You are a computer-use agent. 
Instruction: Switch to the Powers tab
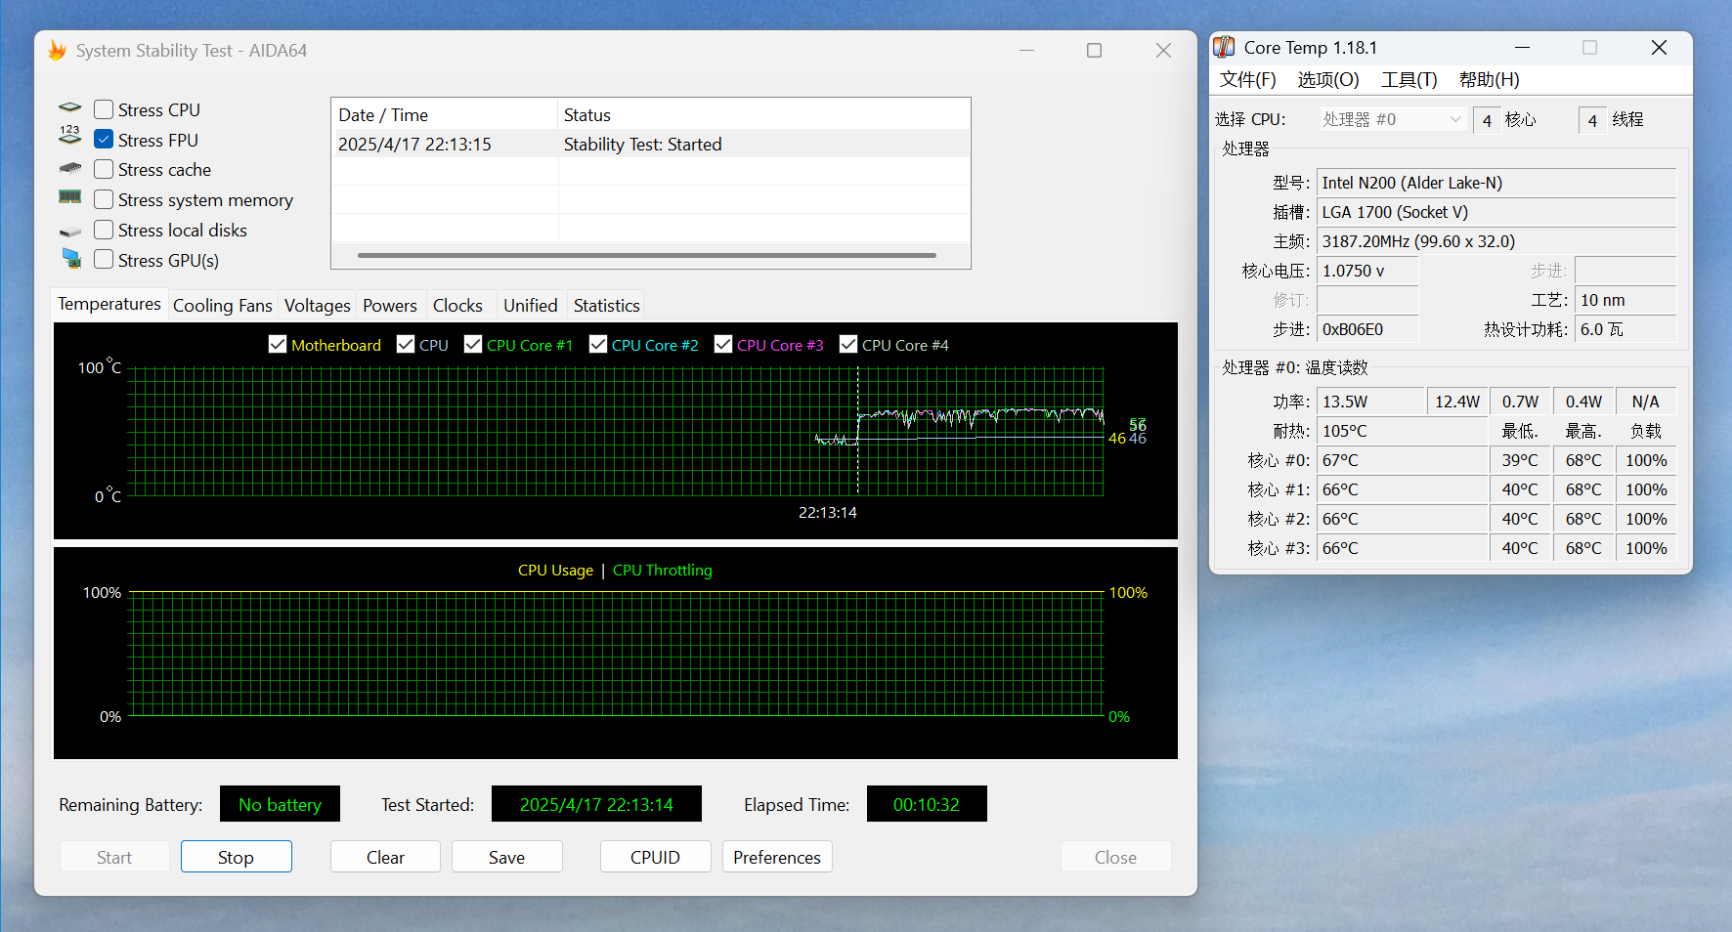(390, 305)
